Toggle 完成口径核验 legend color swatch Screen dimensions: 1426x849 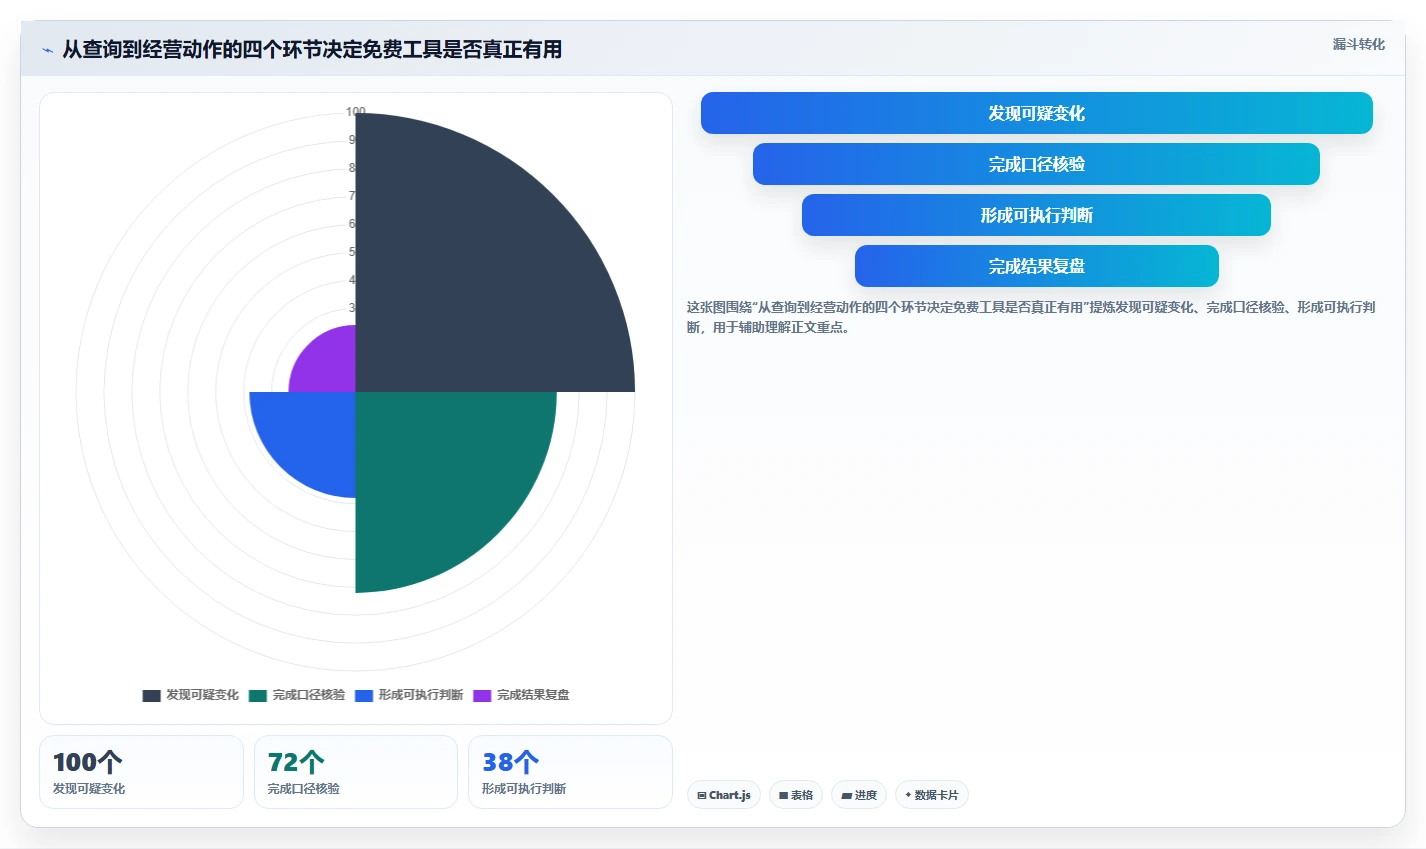pos(258,695)
